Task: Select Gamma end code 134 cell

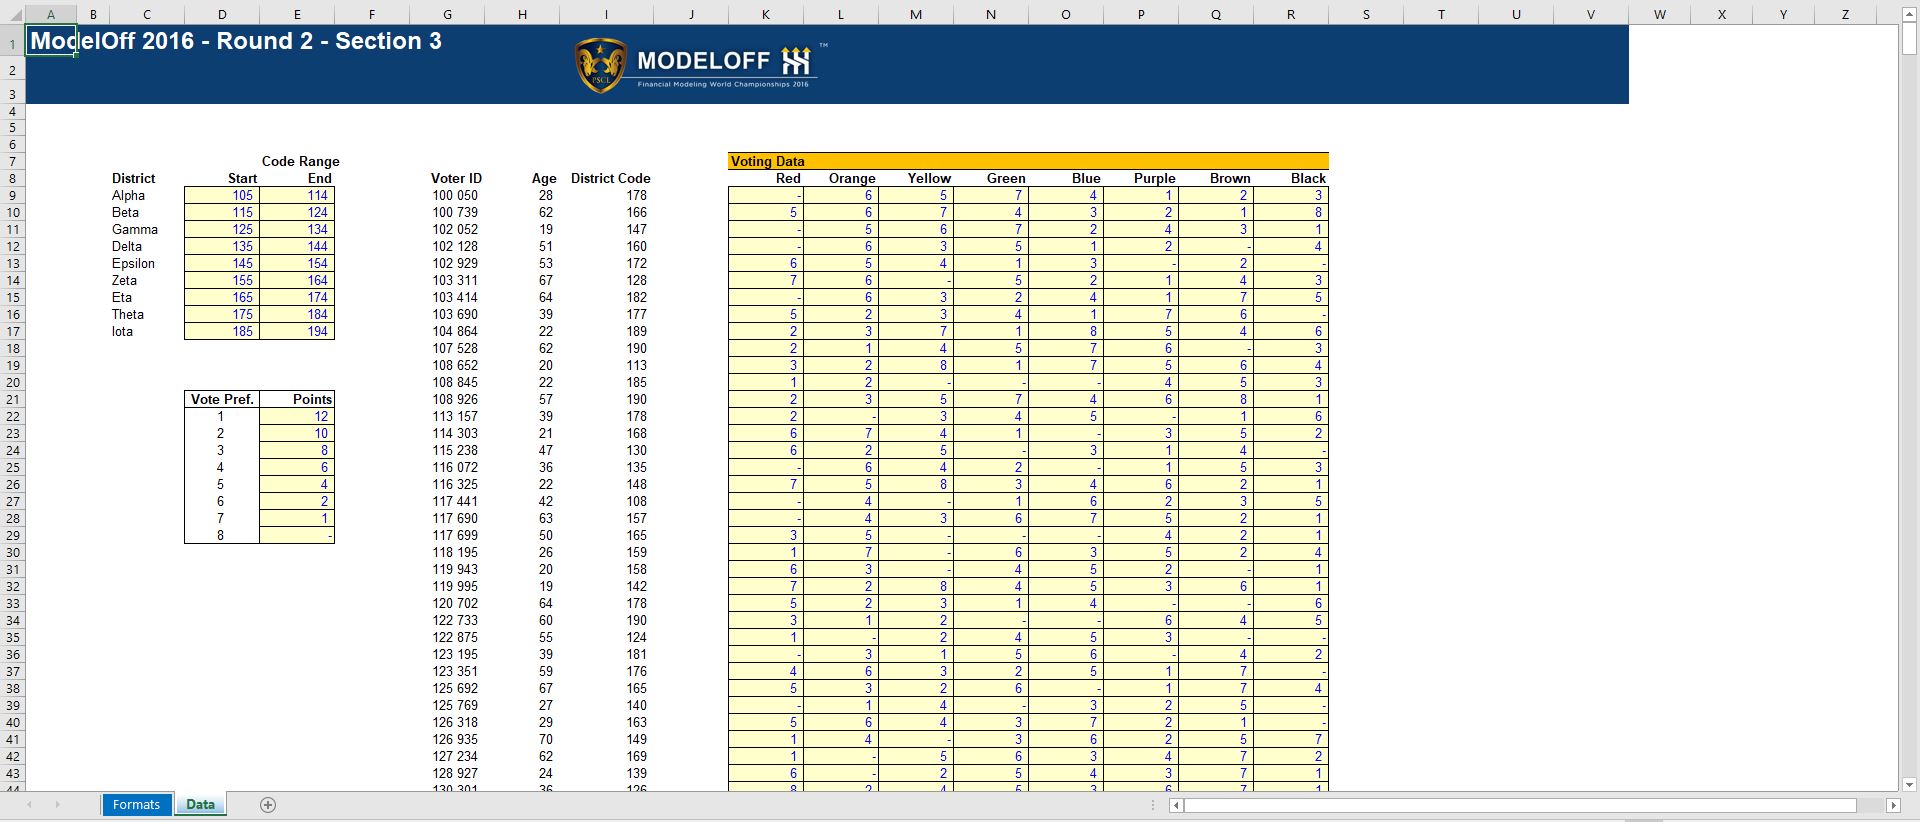Action: [x=297, y=230]
